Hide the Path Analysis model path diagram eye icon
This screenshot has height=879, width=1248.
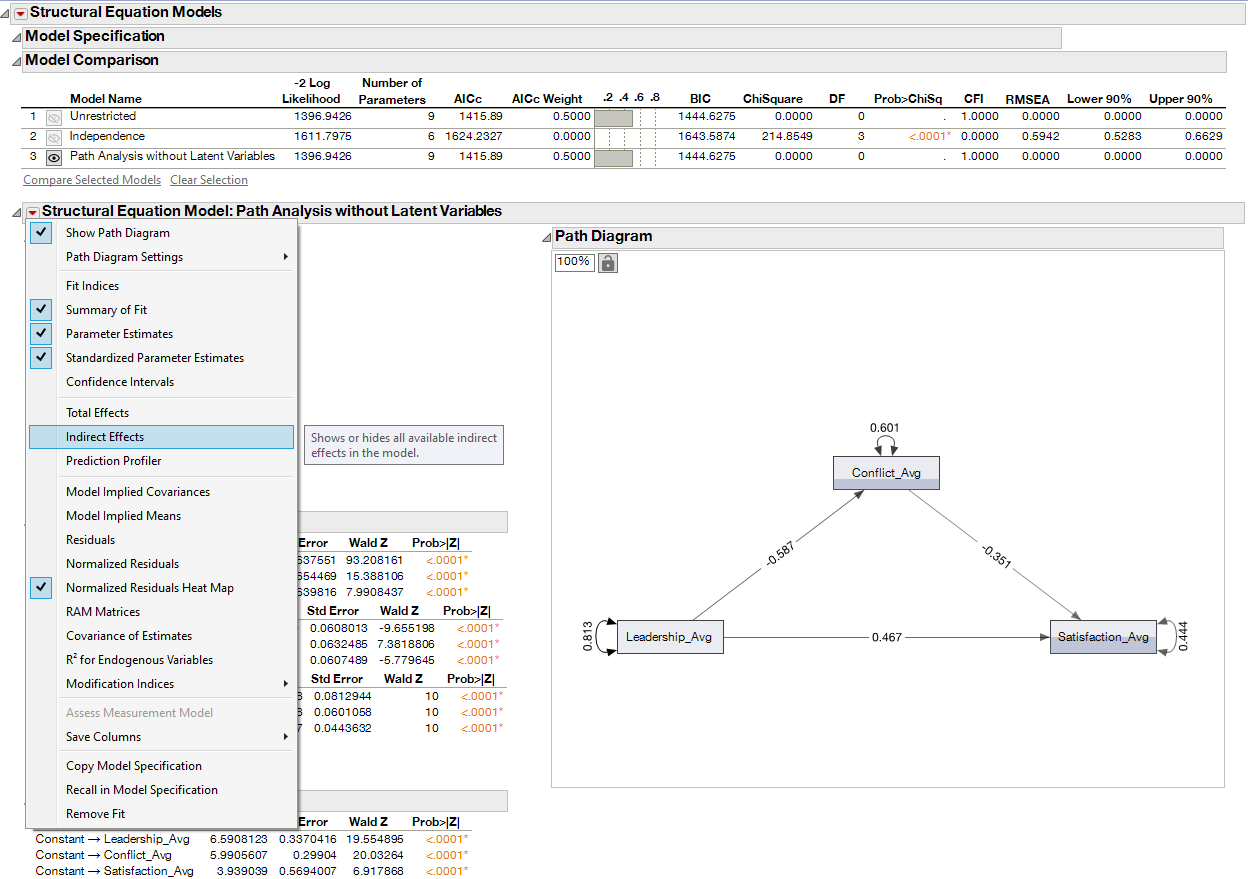[55, 156]
